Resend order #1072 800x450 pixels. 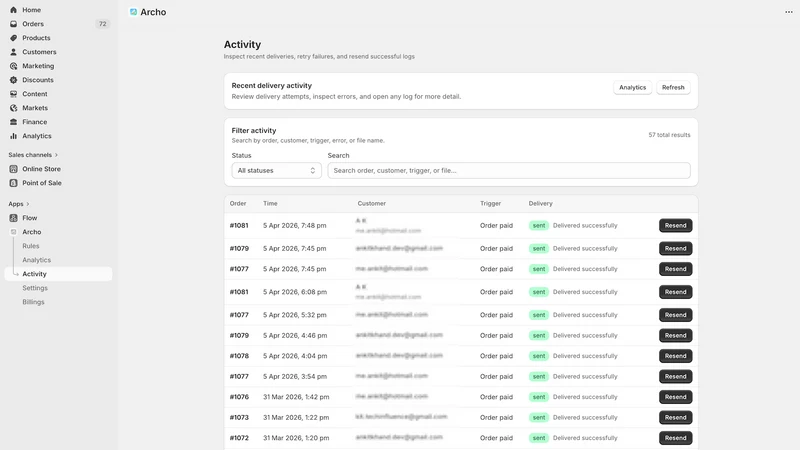click(x=676, y=438)
